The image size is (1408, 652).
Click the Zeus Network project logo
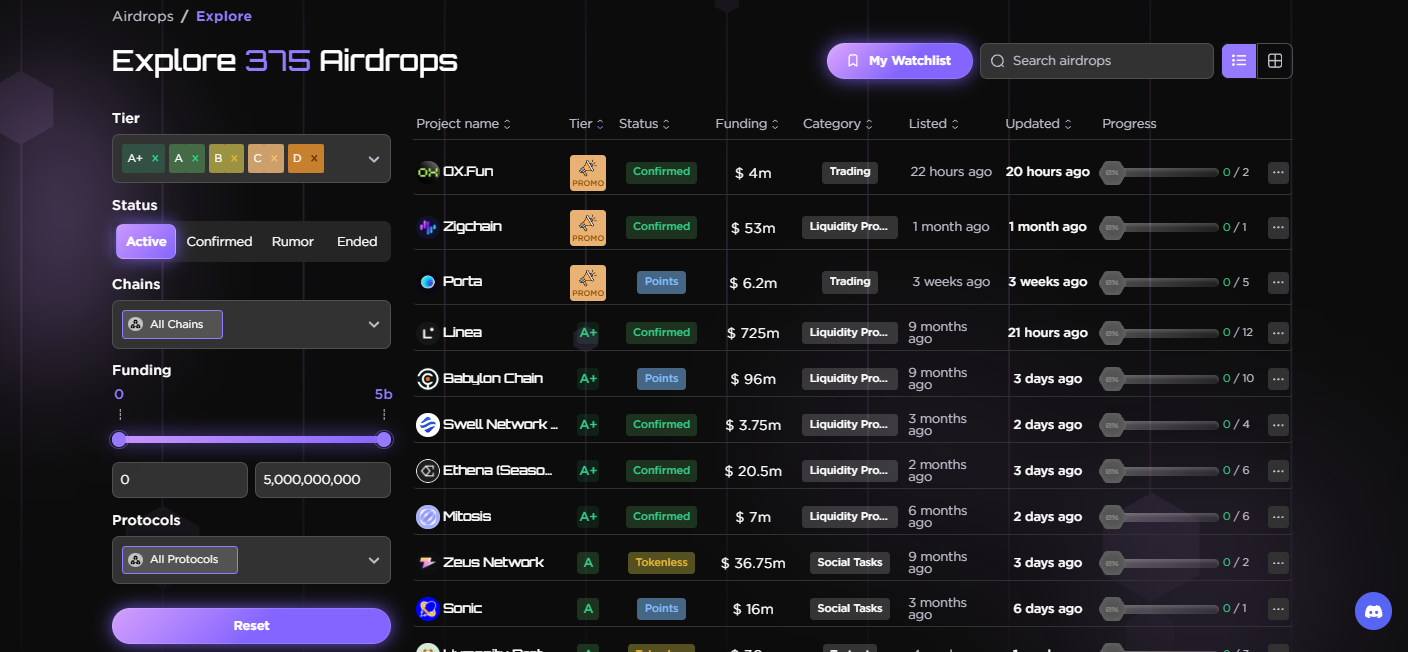pyautogui.click(x=428, y=562)
